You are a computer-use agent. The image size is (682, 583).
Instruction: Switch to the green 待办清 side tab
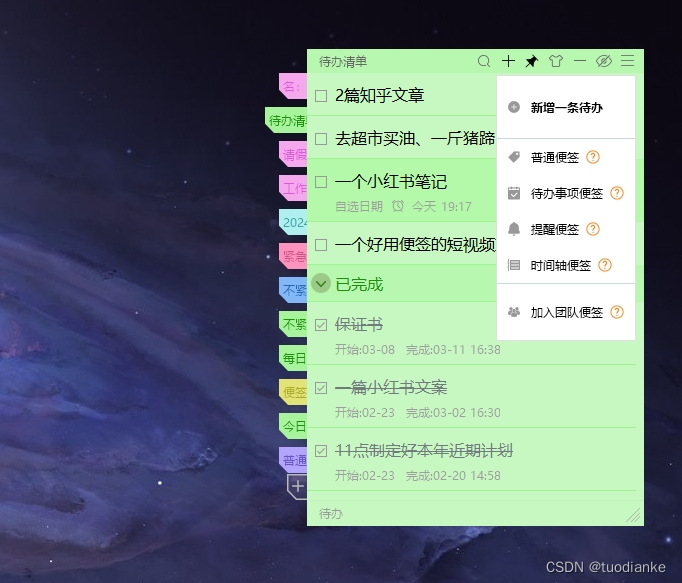click(286, 120)
